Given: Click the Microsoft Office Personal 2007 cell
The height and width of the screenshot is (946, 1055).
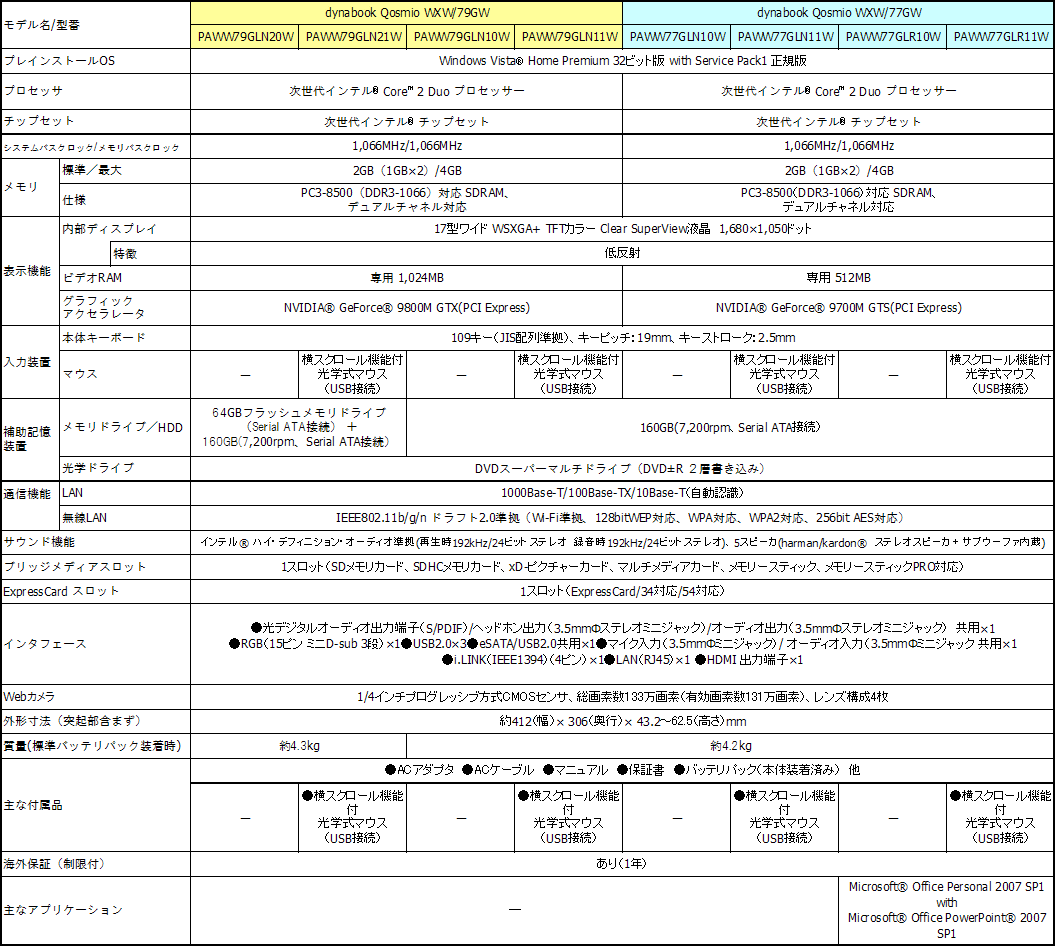Looking at the screenshot, I should tap(946, 910).
